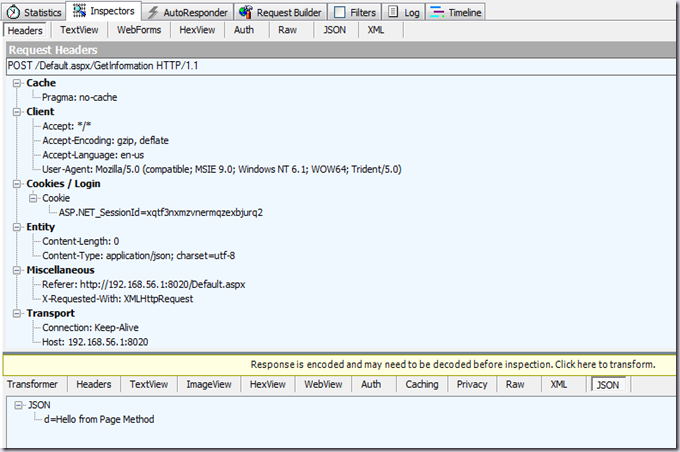Select the Content-Type application/json row
This screenshot has height=452, width=680.
pyautogui.click(x=138, y=255)
